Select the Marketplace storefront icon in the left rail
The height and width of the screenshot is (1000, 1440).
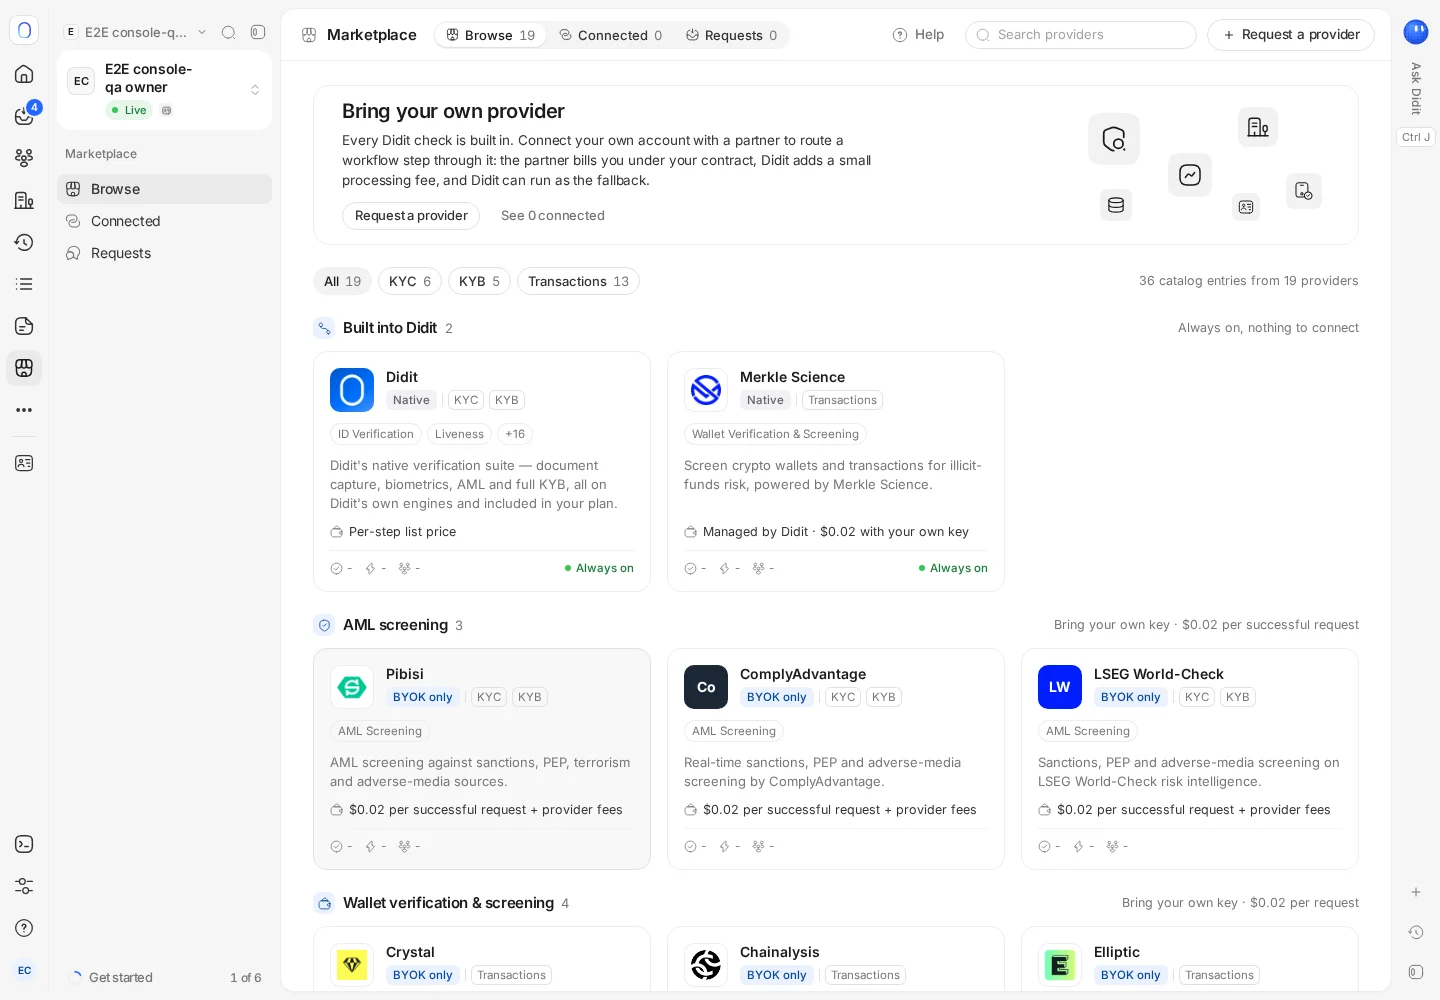pyautogui.click(x=24, y=368)
